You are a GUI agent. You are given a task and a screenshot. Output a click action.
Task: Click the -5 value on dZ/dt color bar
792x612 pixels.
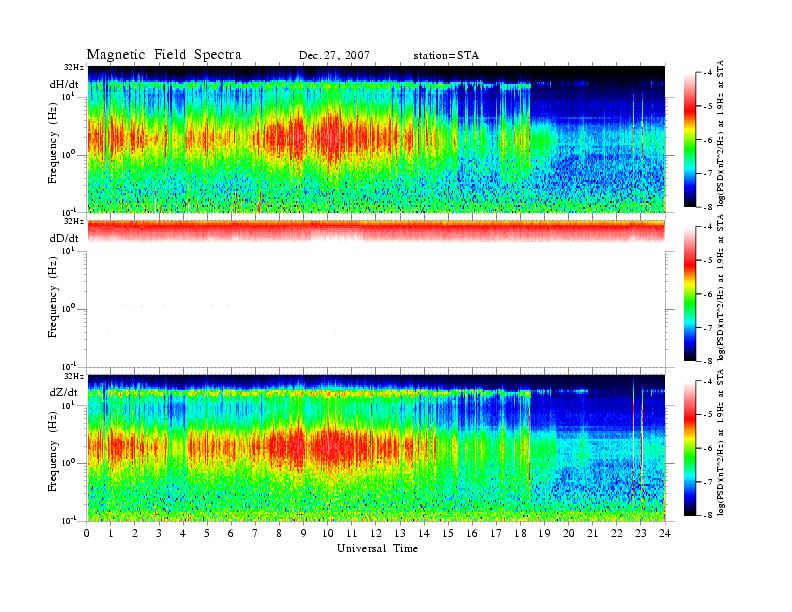pyautogui.click(x=708, y=415)
